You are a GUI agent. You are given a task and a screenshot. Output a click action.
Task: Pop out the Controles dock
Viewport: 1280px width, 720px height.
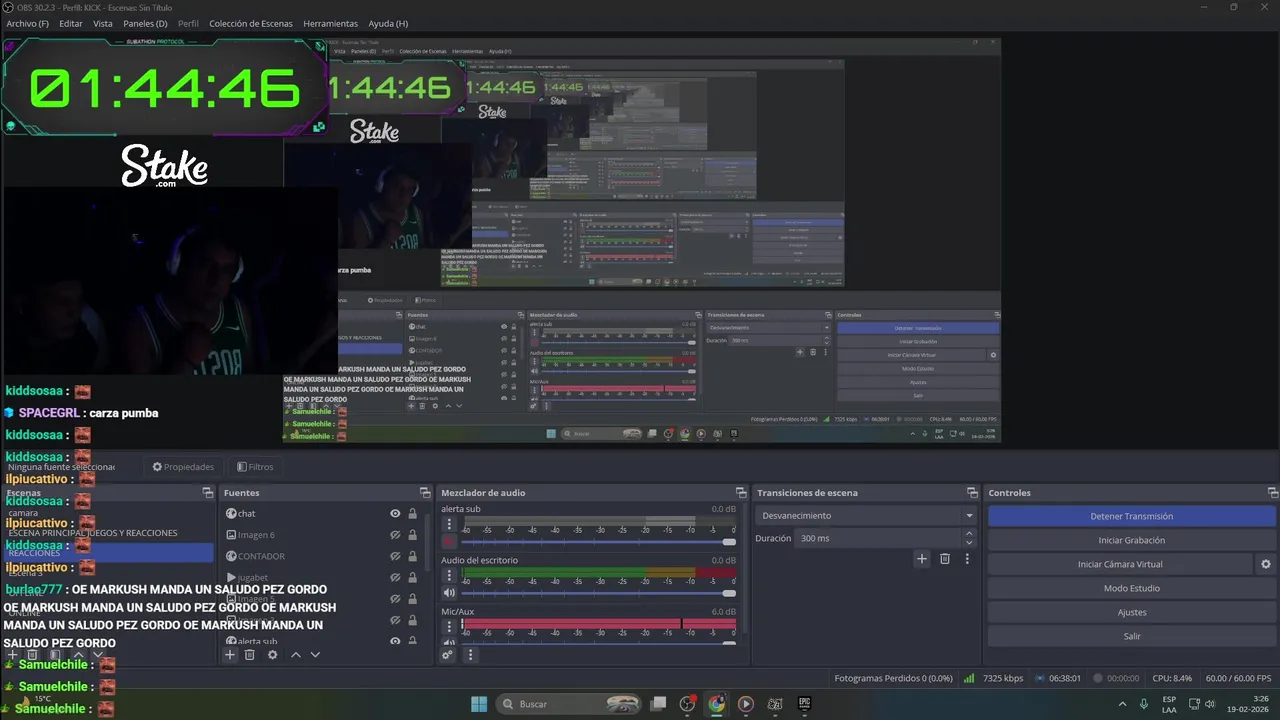pyautogui.click(x=1272, y=493)
